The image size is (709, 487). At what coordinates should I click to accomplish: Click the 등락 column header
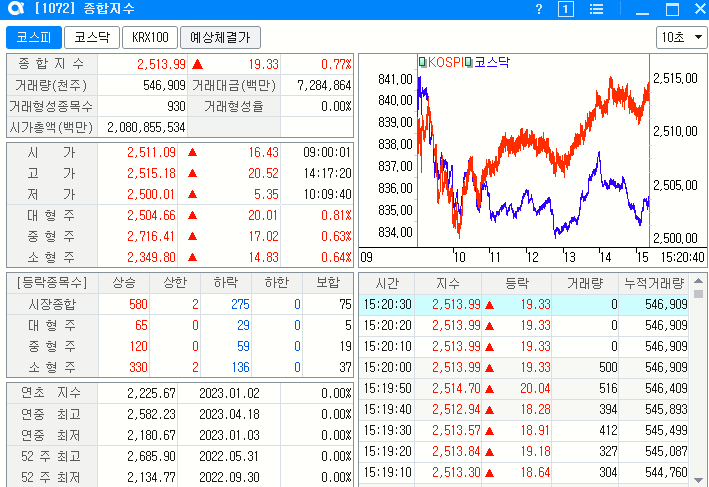click(516, 284)
